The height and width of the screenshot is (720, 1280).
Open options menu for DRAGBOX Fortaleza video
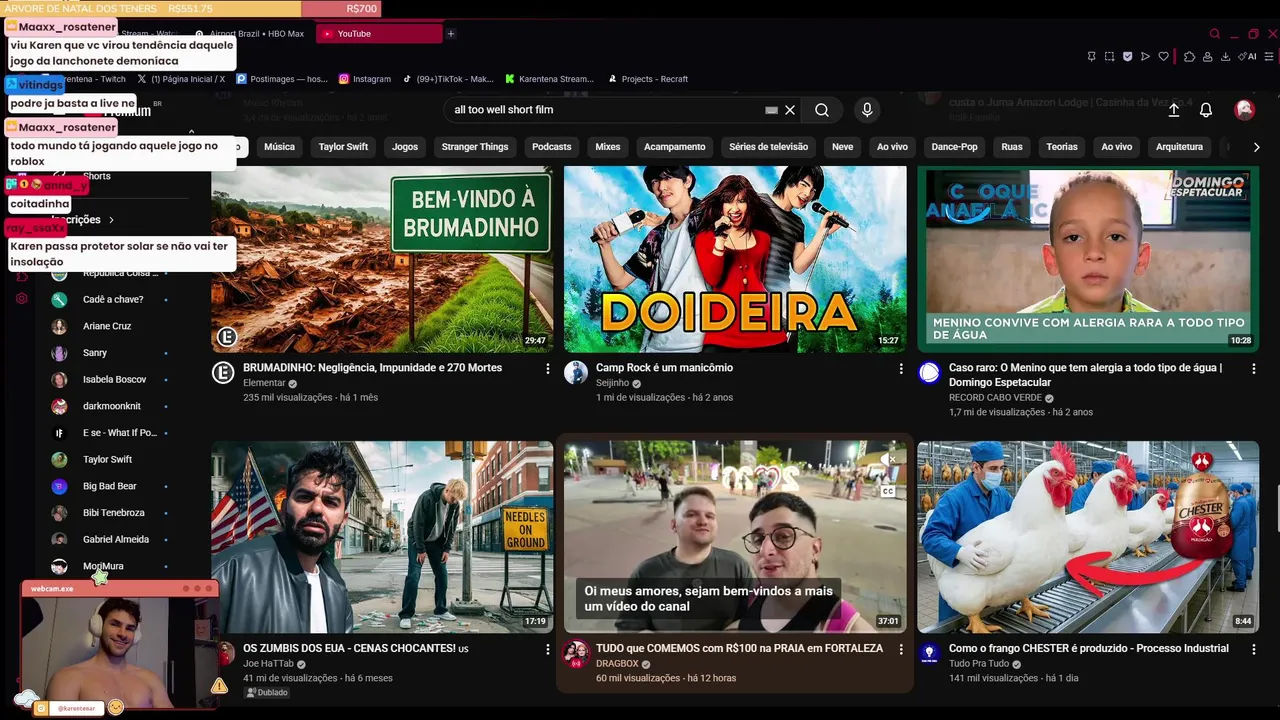coord(900,650)
